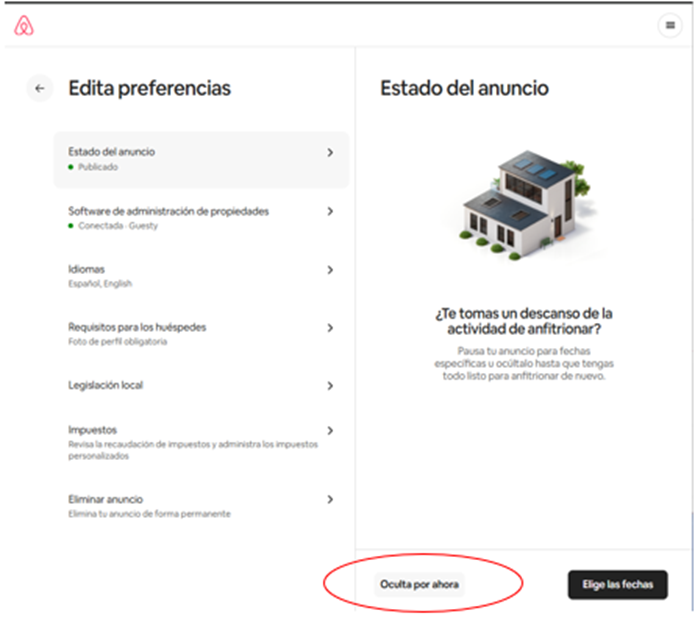Click the Oculta por ahora button
Viewport: 695px width, 633px height.
pos(419,585)
